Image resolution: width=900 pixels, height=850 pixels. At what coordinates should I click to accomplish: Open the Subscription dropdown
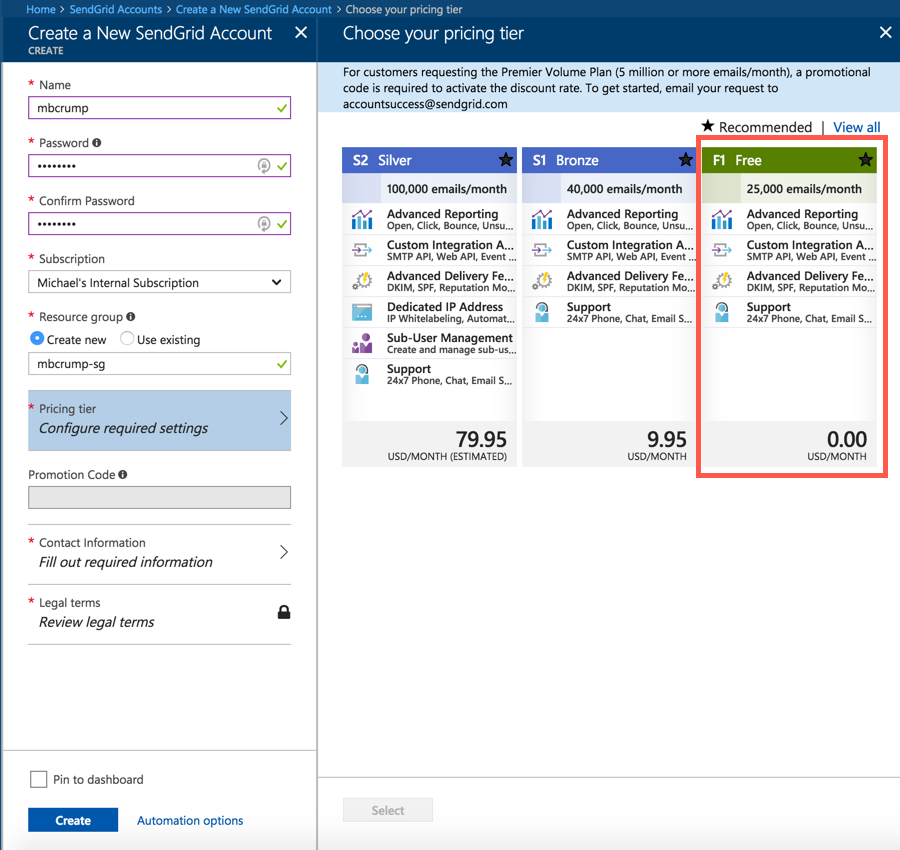pyautogui.click(x=160, y=282)
